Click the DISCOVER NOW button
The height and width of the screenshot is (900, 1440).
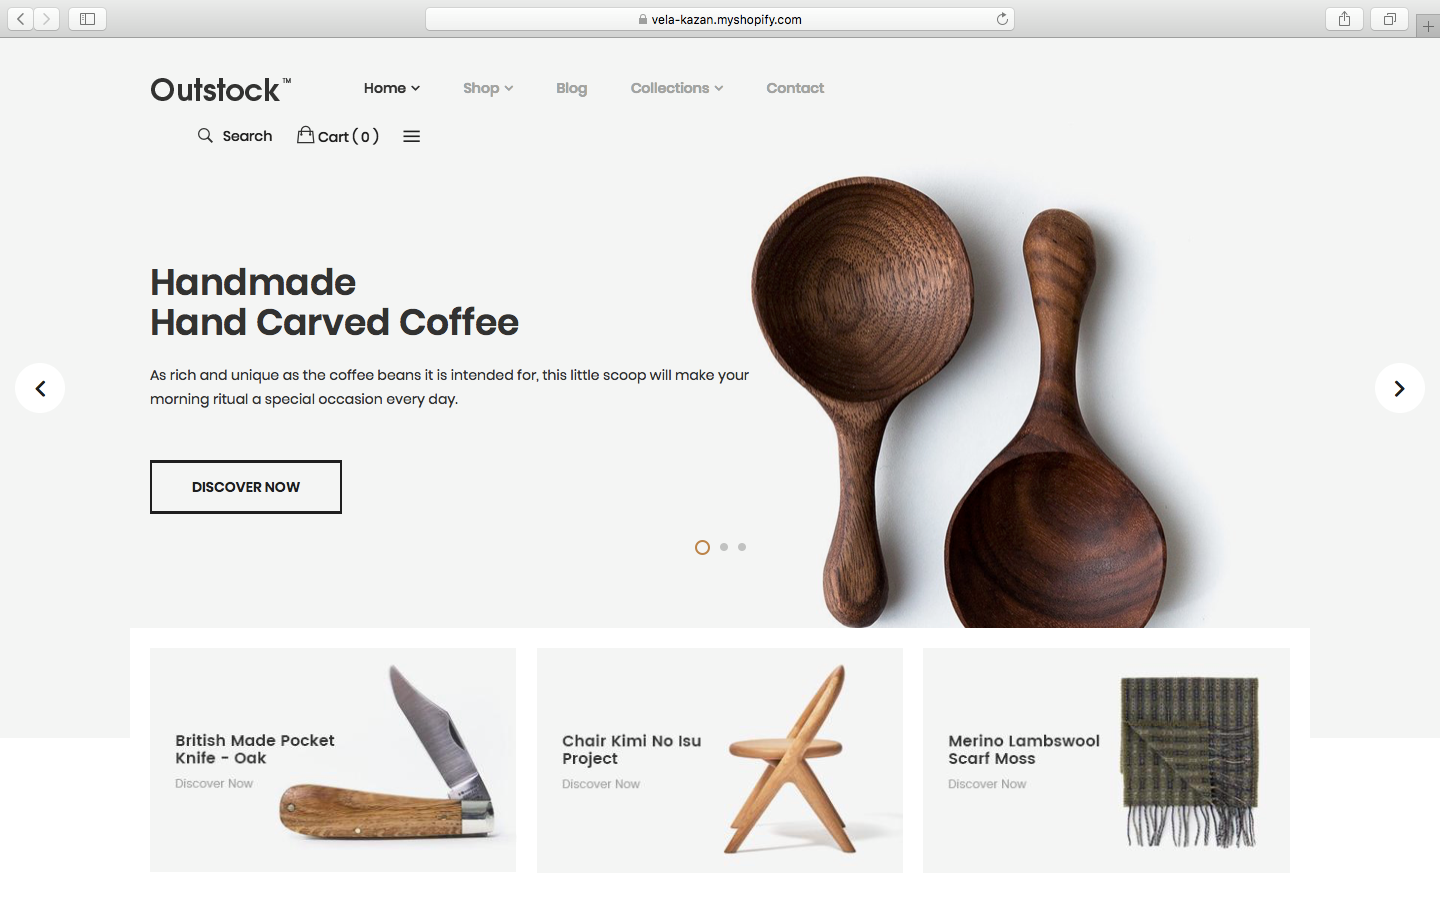(246, 487)
